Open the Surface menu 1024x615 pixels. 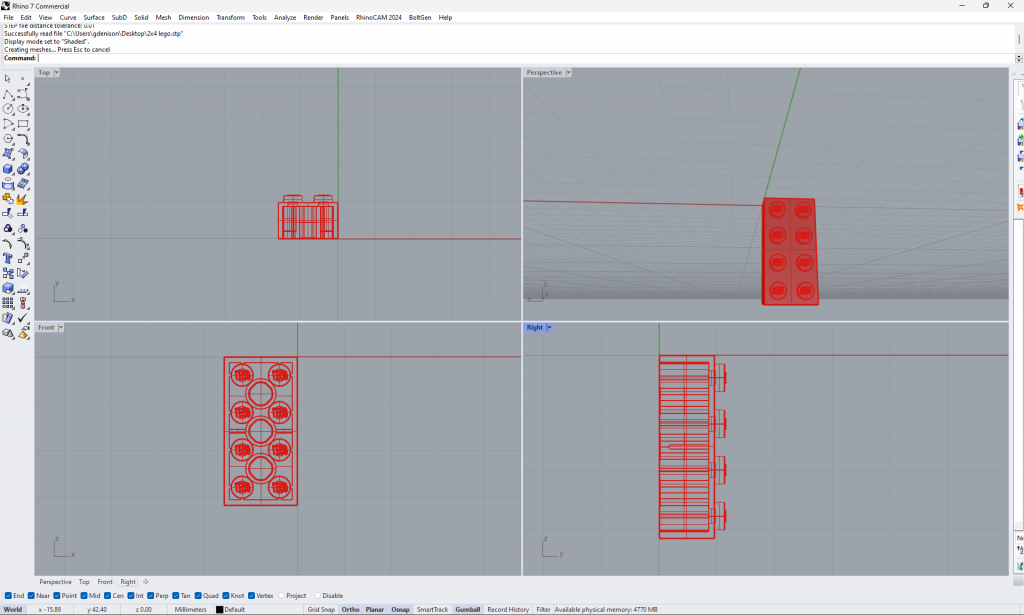94,17
